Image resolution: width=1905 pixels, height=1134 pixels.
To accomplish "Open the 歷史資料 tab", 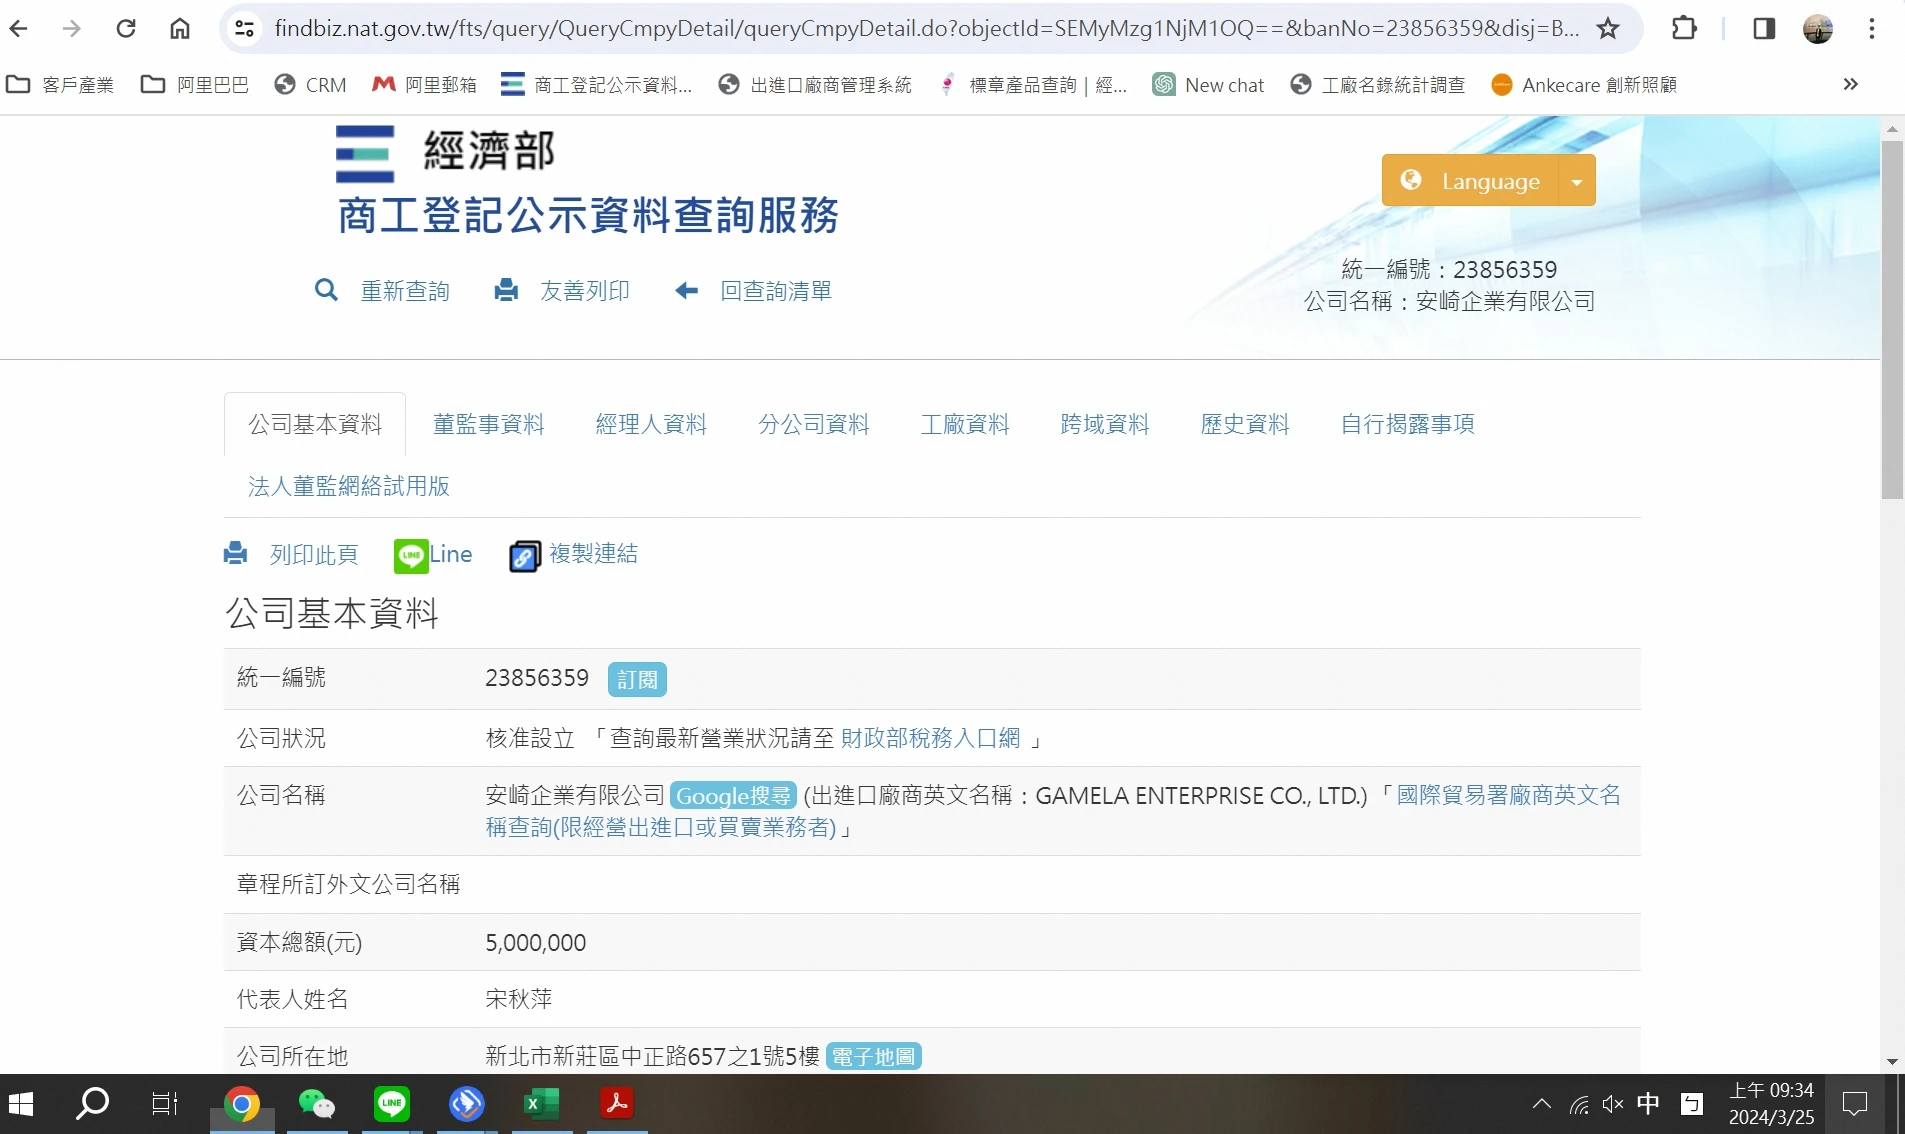I will [x=1244, y=424].
